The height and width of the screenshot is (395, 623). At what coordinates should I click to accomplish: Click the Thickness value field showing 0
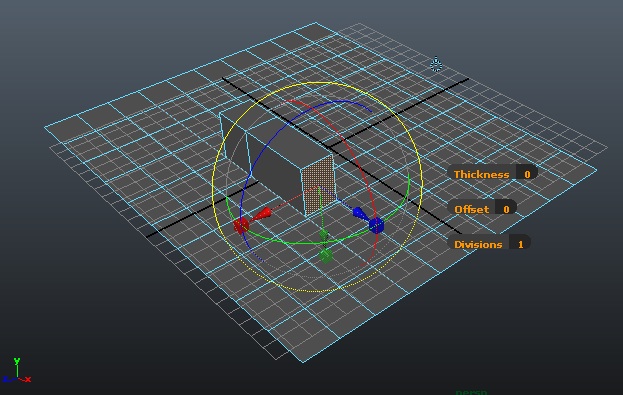click(527, 174)
